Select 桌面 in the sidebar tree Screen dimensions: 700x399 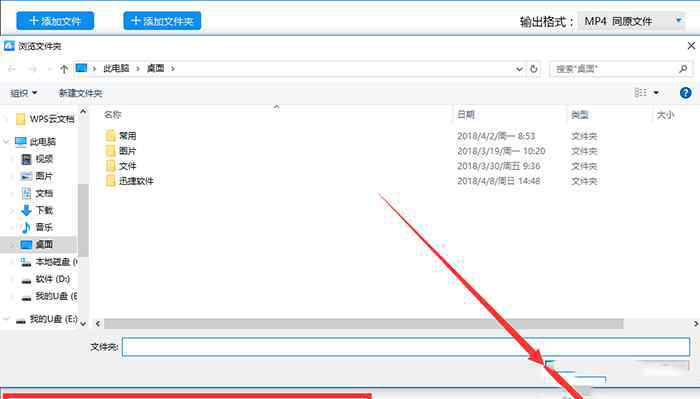click(44, 245)
